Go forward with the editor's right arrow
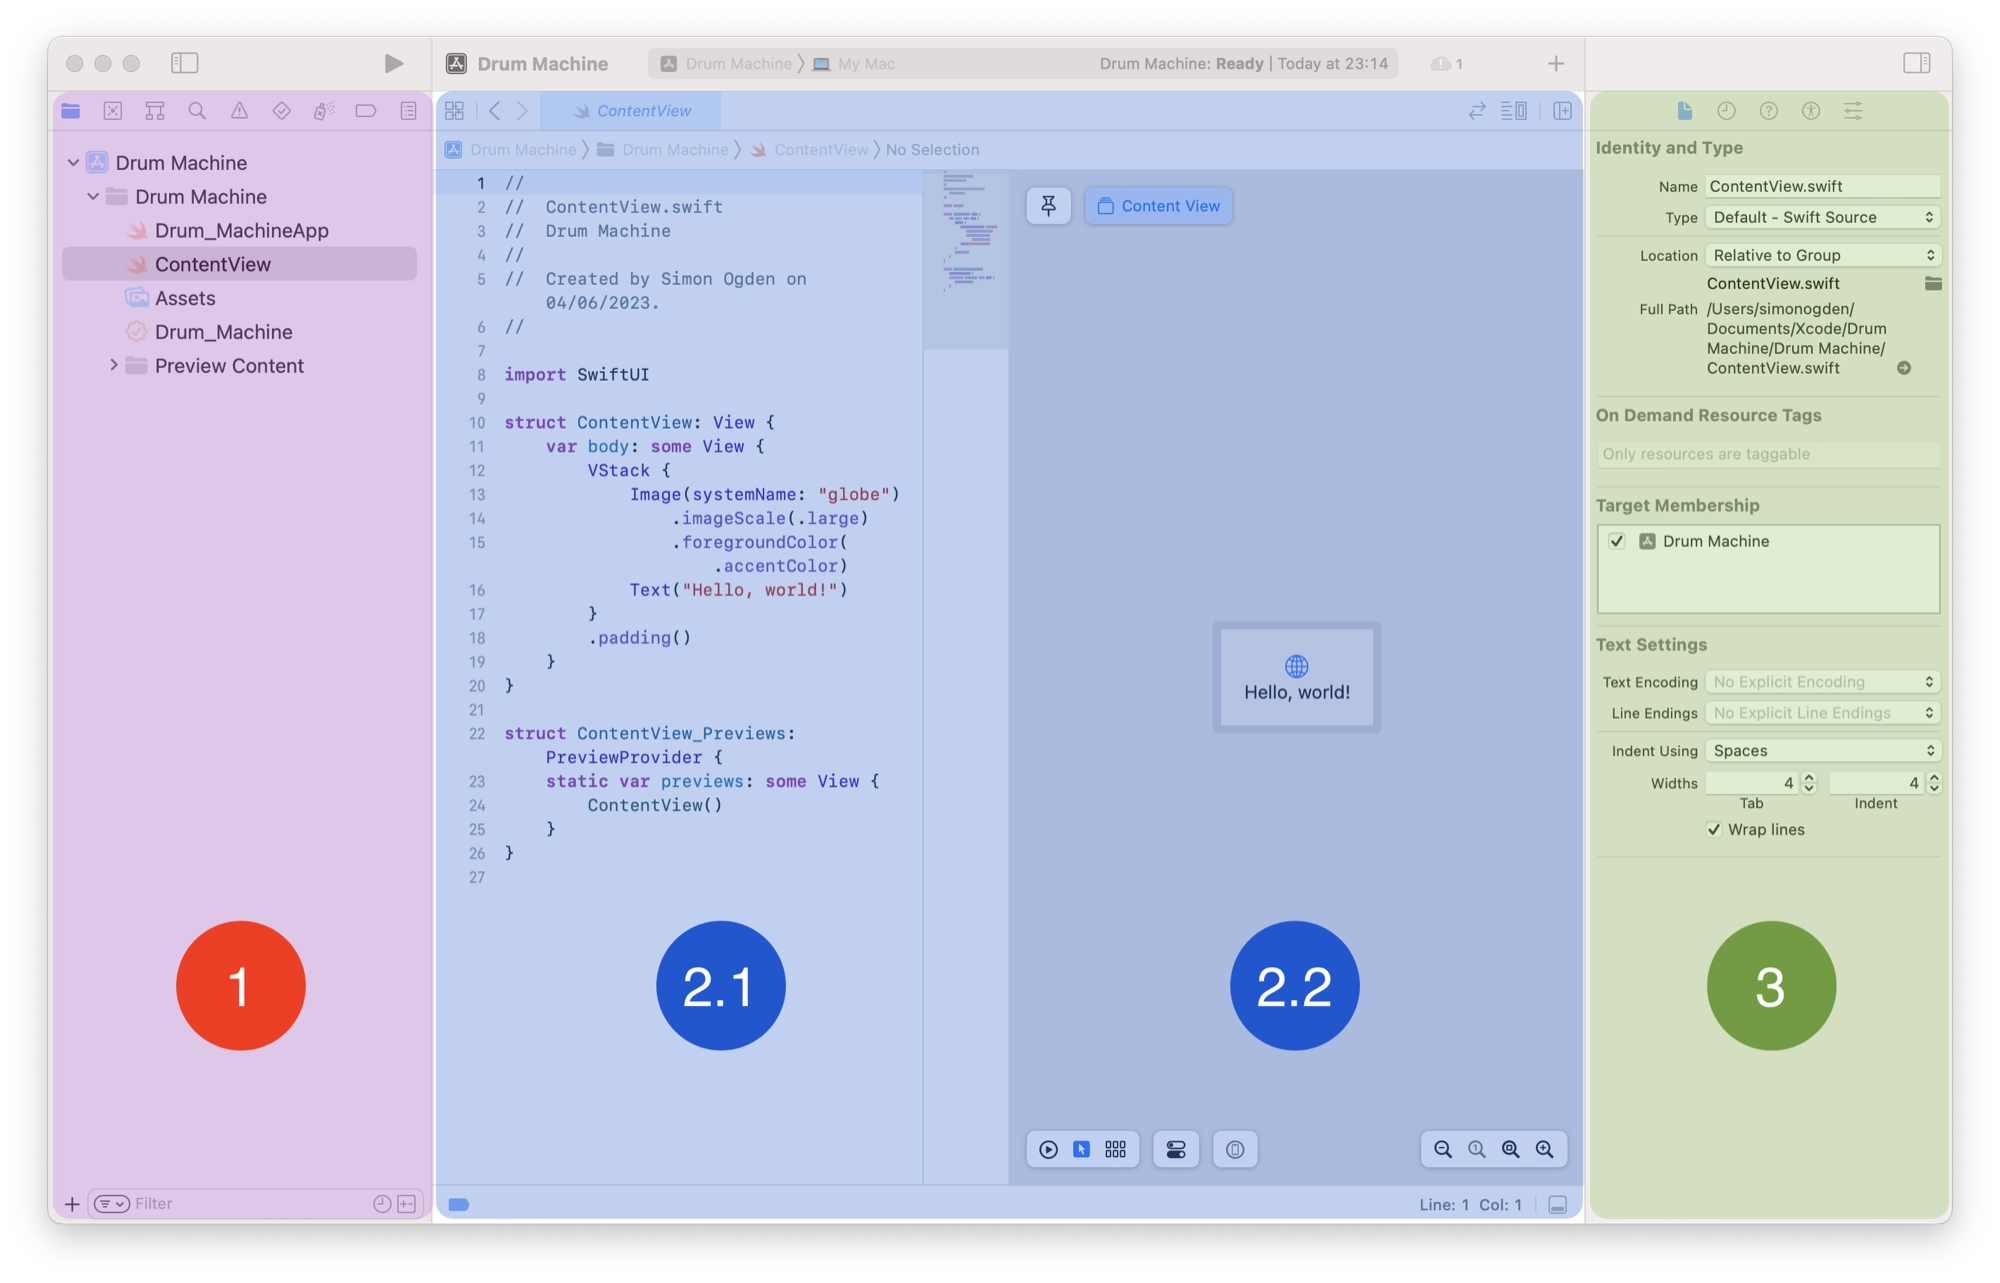Image resolution: width=2000 pixels, height=1283 pixels. pos(522,111)
